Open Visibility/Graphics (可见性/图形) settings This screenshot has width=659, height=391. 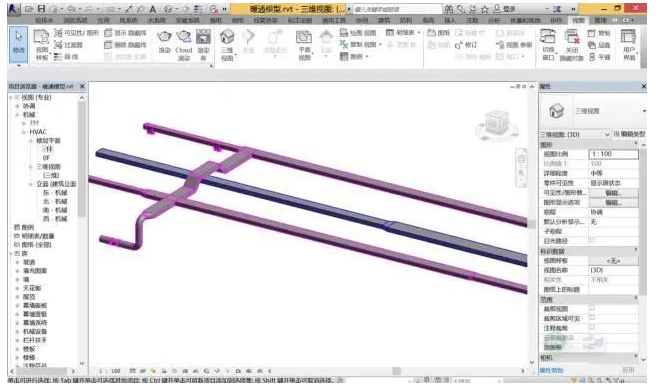pyautogui.click(x=76, y=33)
